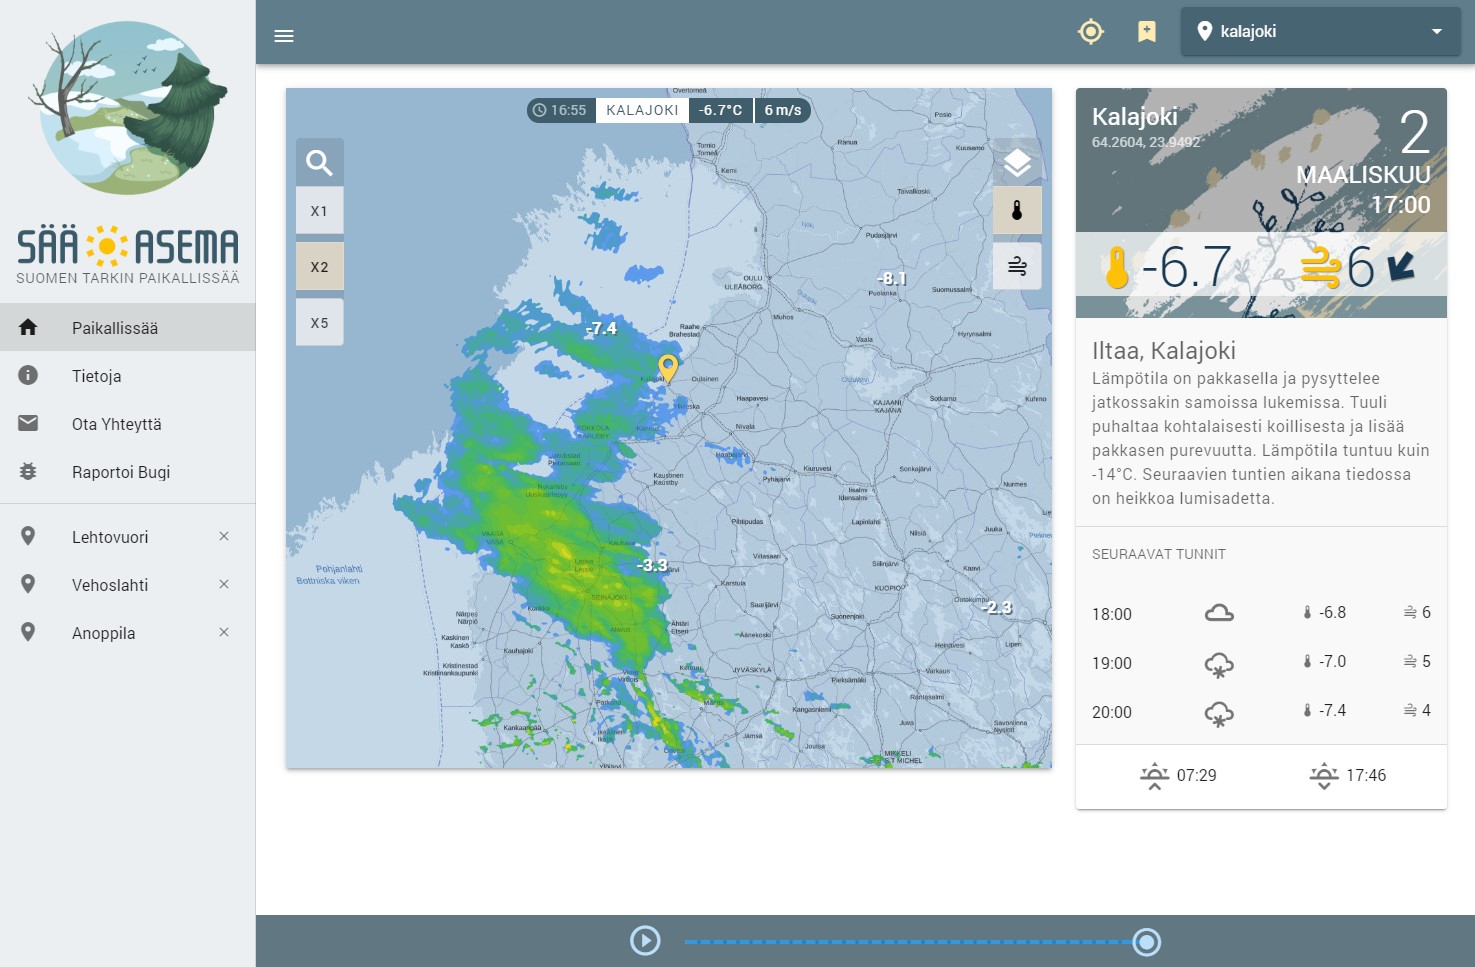
Task: Click the locate-me GPS target icon
Action: tap(1090, 32)
